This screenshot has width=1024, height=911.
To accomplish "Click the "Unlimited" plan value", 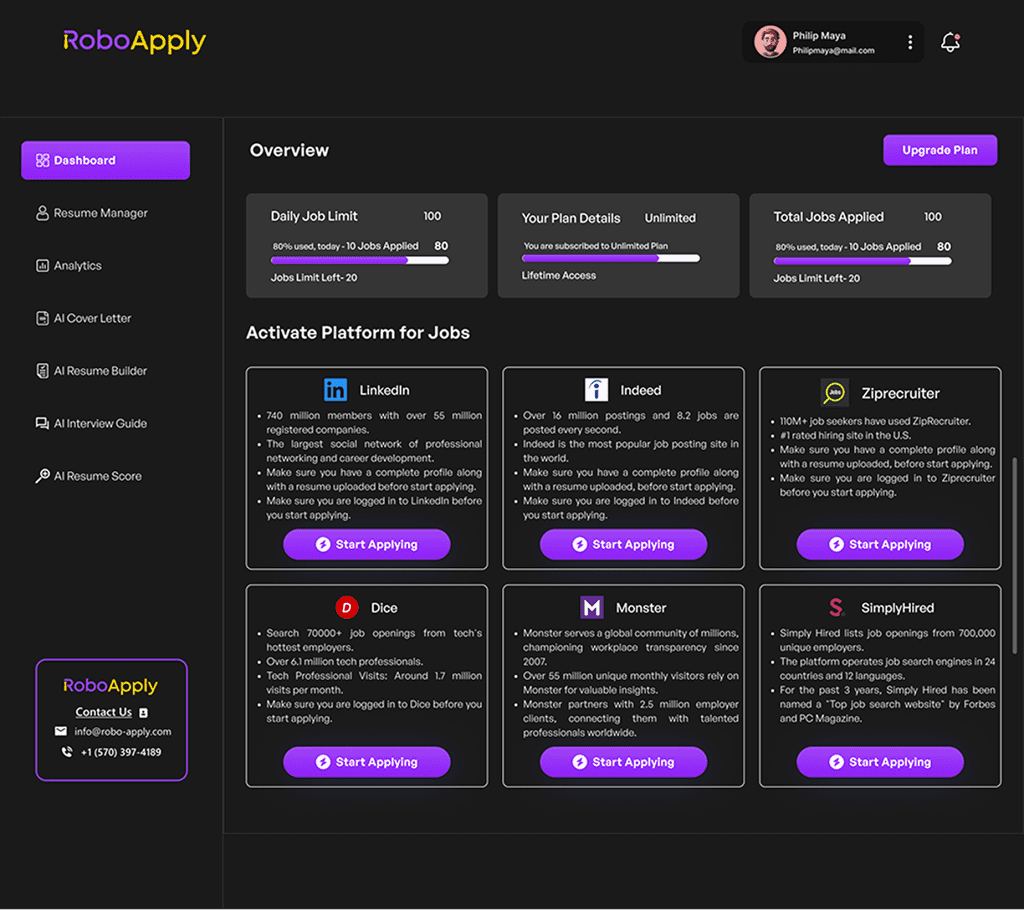I will tap(670, 218).
